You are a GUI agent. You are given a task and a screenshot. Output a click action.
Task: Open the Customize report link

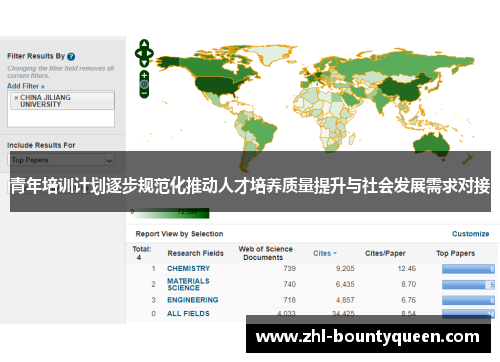tap(470, 234)
